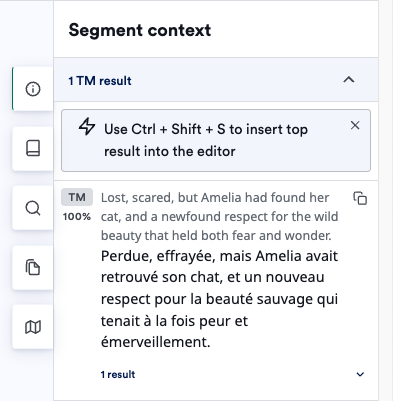Click the vertical strip at panel's right edge
Viewport: 393px width, 401px height.
386,200
